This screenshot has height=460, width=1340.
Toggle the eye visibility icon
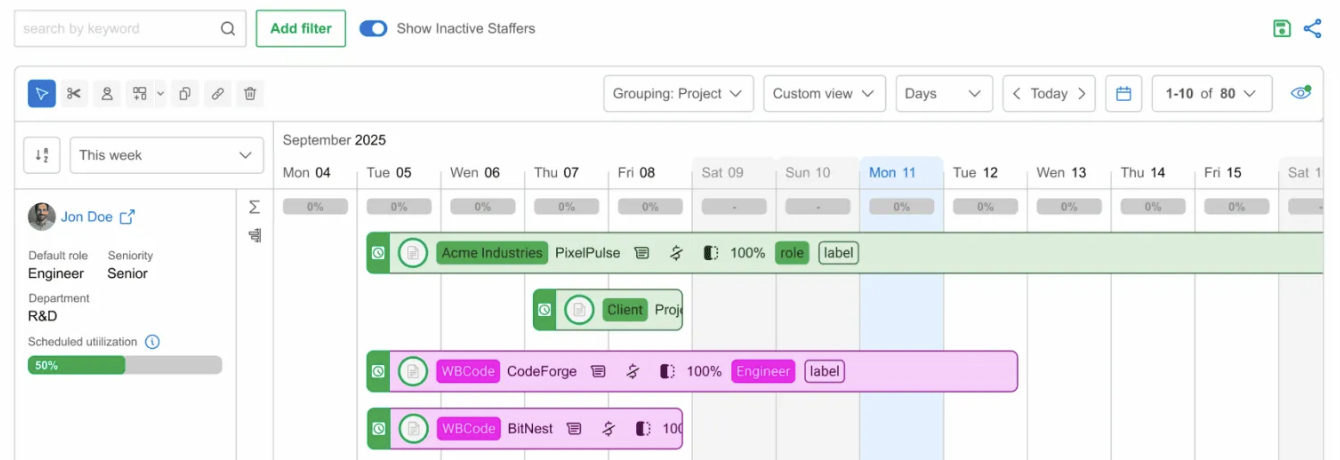[x=1300, y=93]
